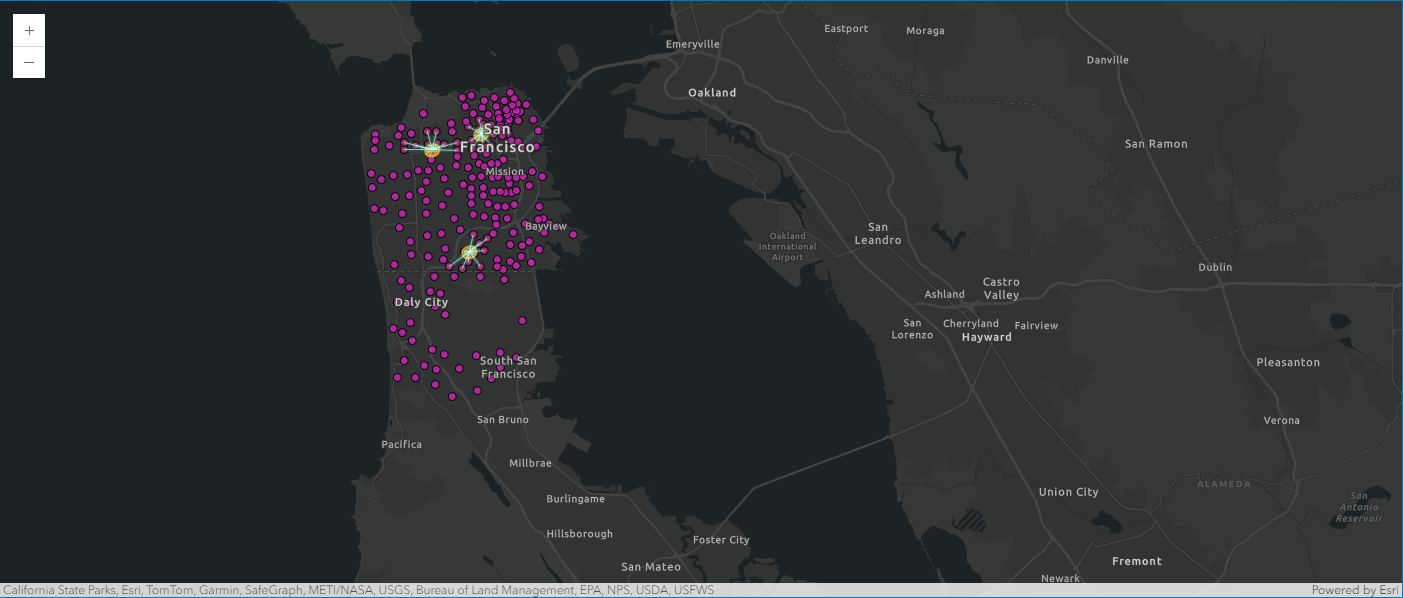Click the zoom in plus button

click(29, 31)
